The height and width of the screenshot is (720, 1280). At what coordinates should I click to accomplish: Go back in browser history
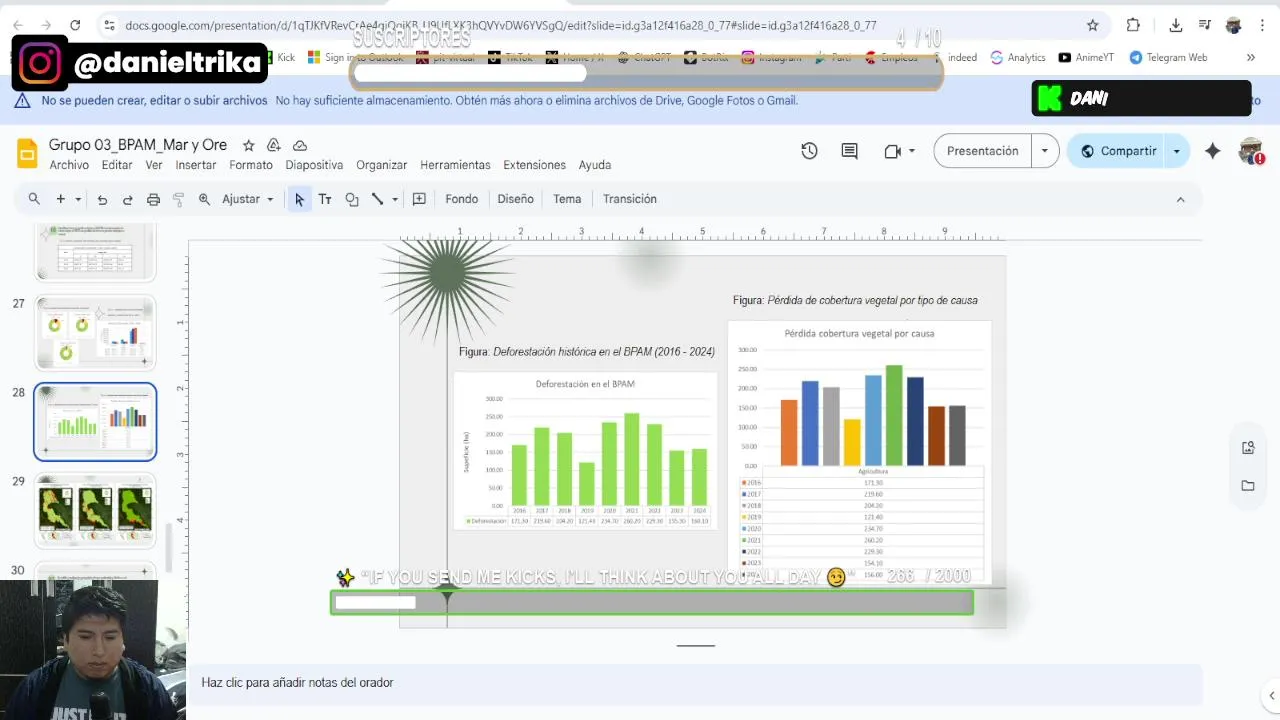19,25
